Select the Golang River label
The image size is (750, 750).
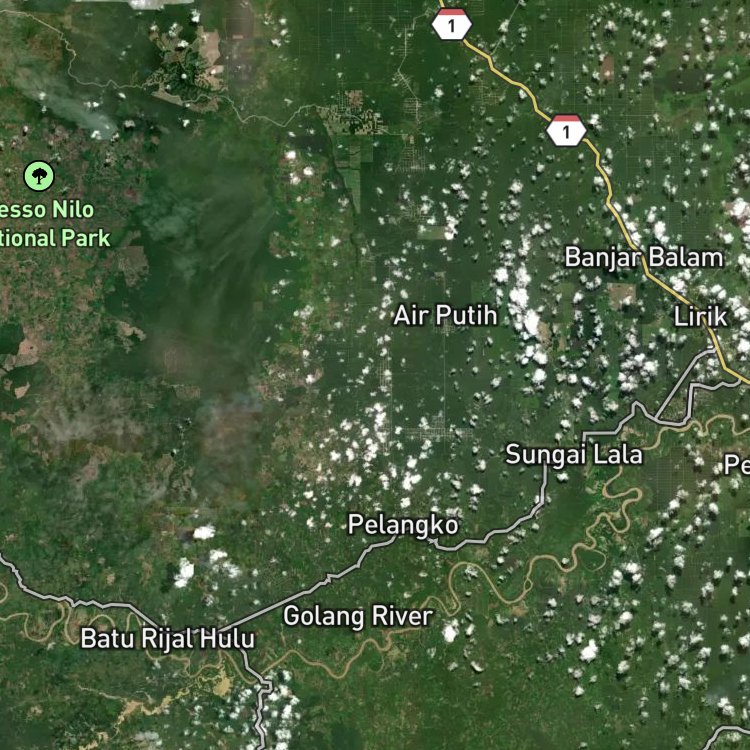click(x=358, y=616)
